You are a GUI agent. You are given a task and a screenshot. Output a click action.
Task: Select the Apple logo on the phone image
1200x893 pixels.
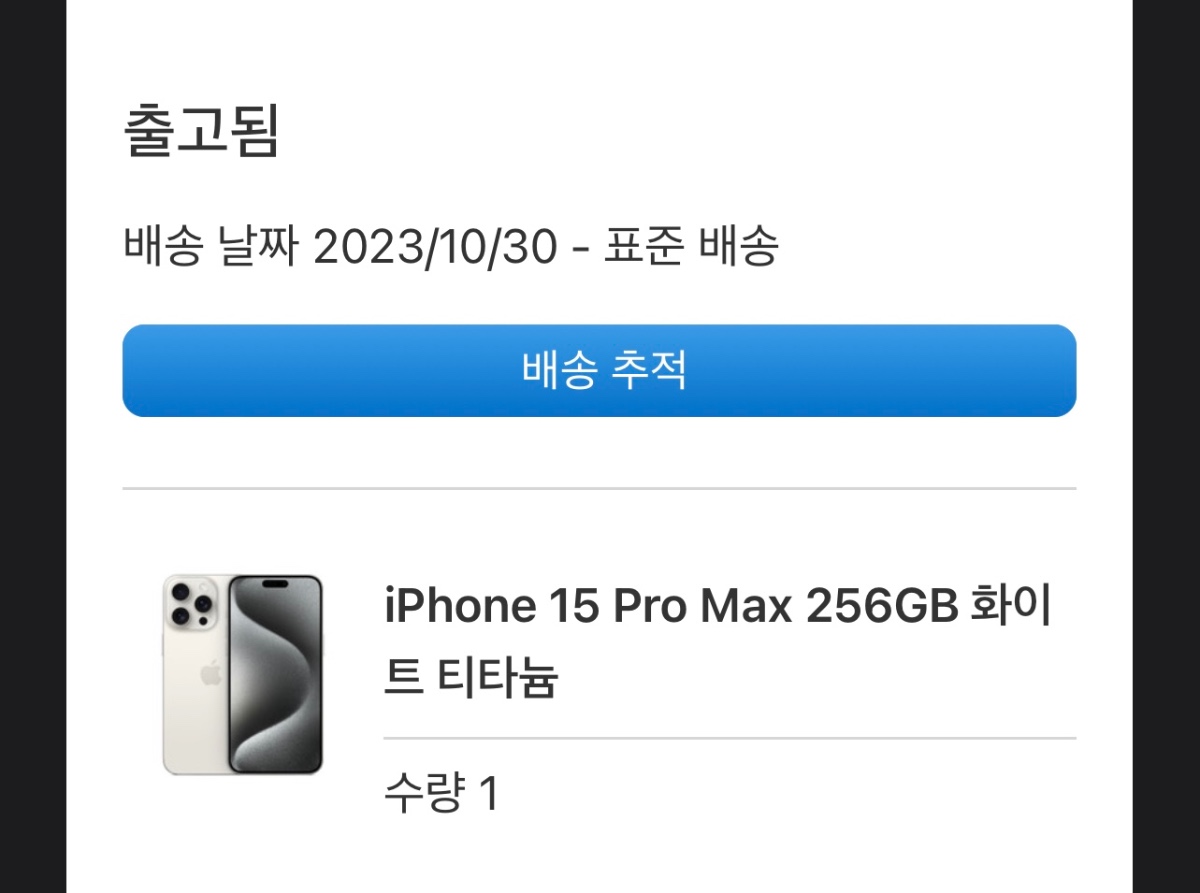[x=211, y=674]
